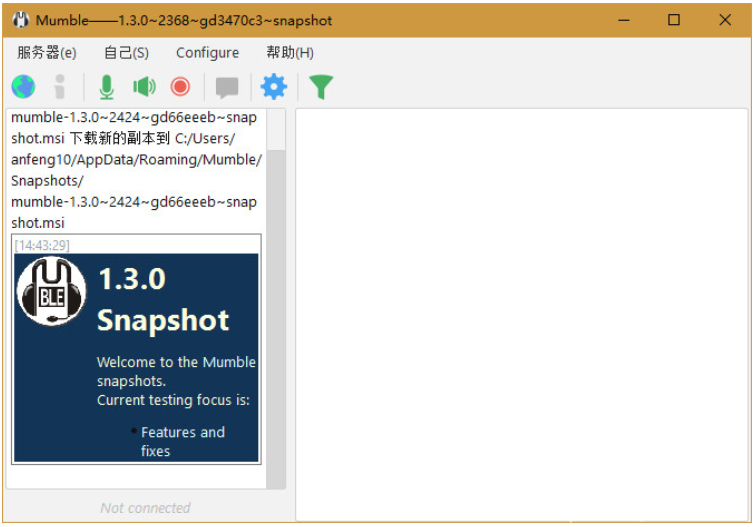Open the 服务器(e) menu
Screen dimensions: 755x527
pyautogui.click(x=47, y=53)
